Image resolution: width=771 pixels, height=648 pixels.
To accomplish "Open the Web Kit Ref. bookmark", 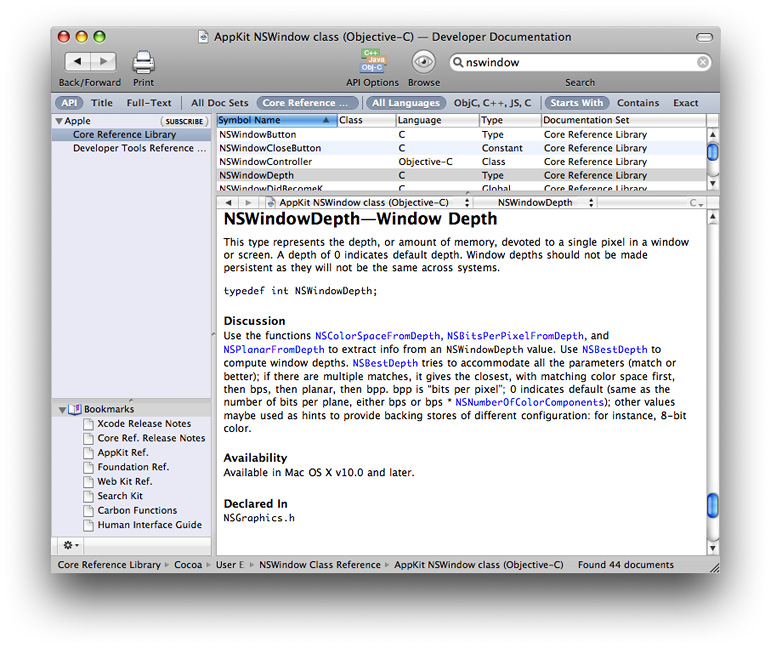I will coord(124,482).
